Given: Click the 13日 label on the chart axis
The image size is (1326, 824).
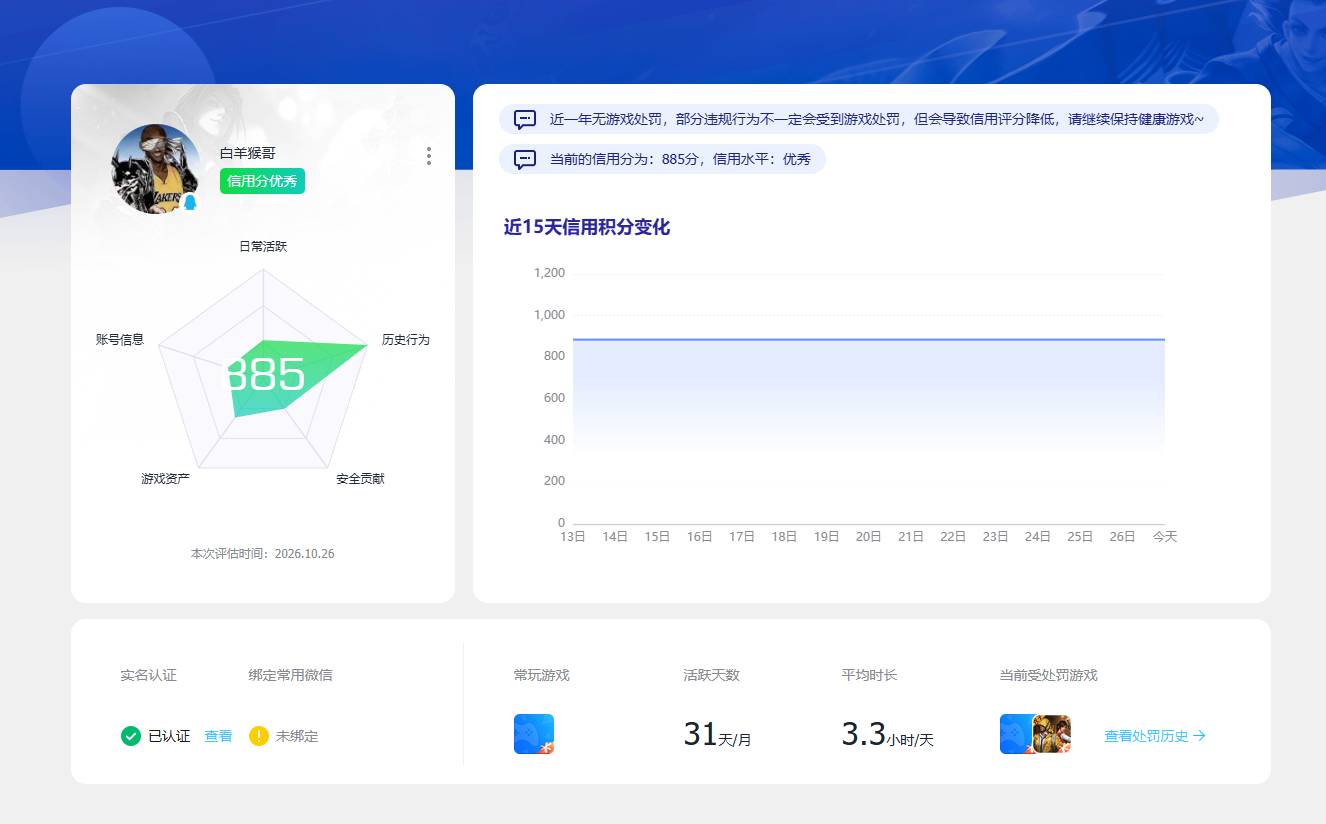Looking at the screenshot, I should pos(573,537).
